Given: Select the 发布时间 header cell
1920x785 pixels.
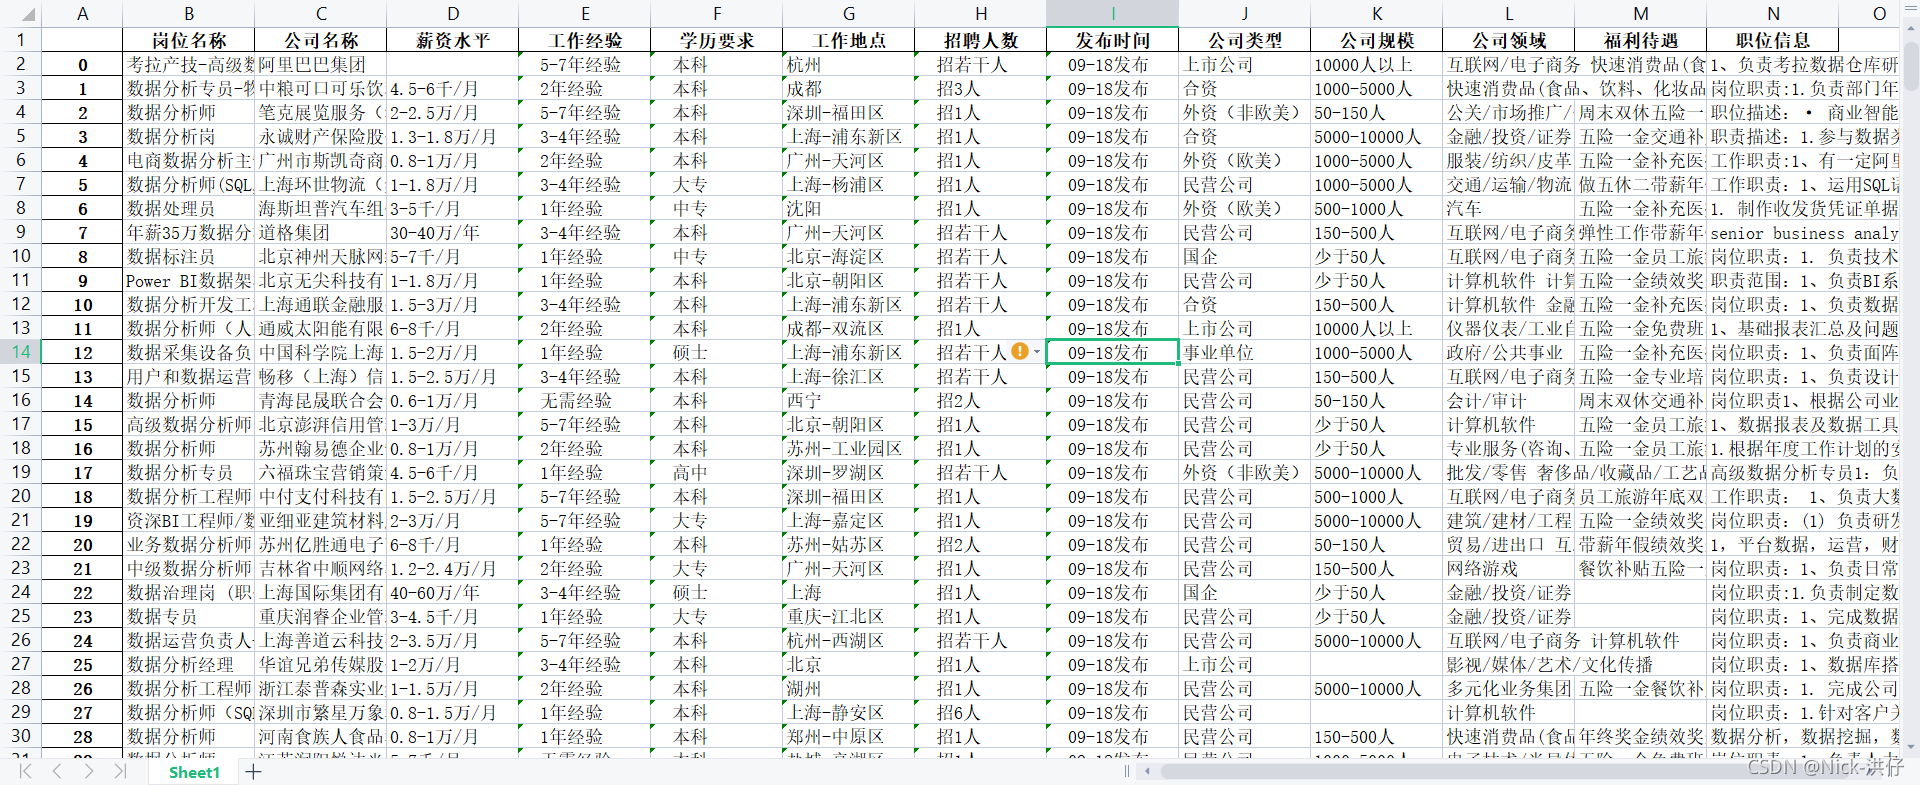Looking at the screenshot, I should coord(1113,40).
